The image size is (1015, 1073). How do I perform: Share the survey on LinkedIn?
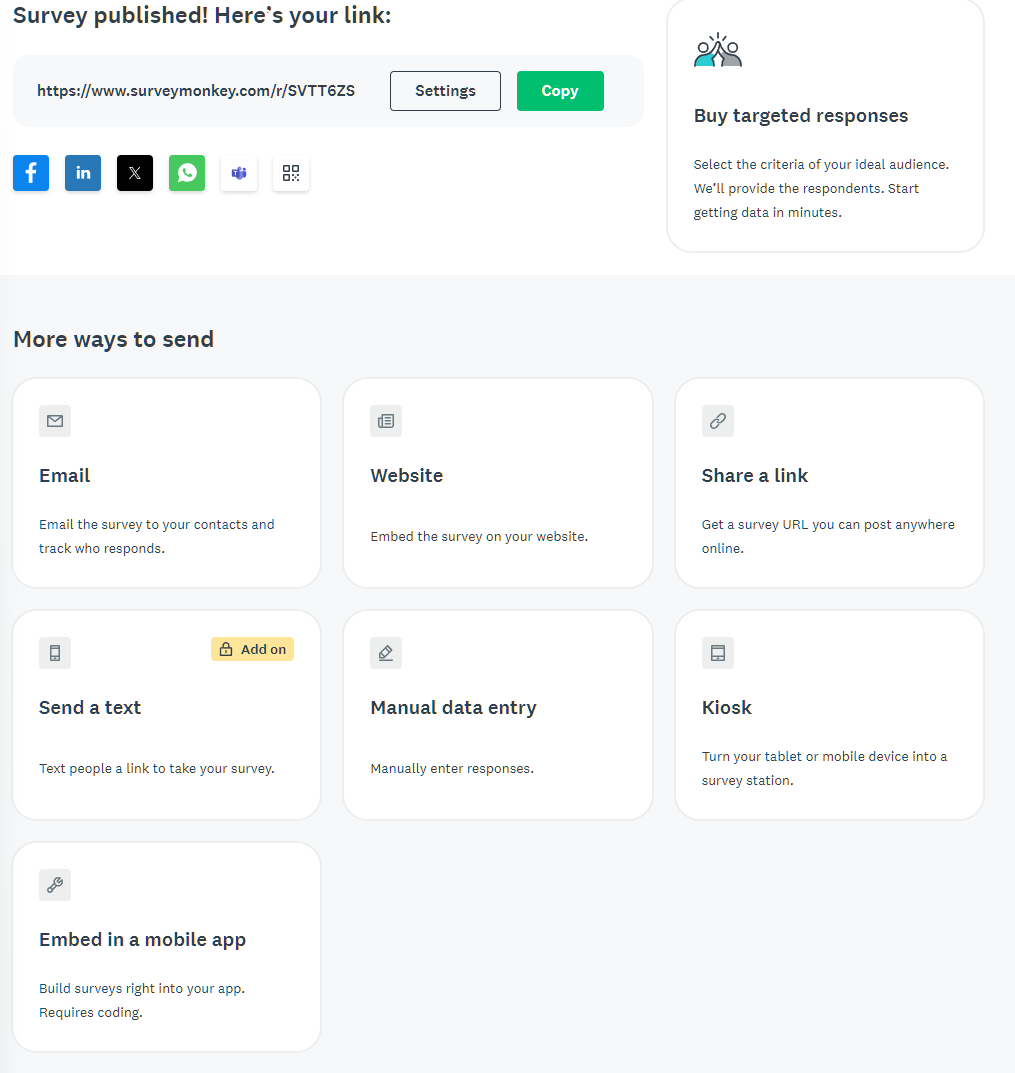(82, 173)
